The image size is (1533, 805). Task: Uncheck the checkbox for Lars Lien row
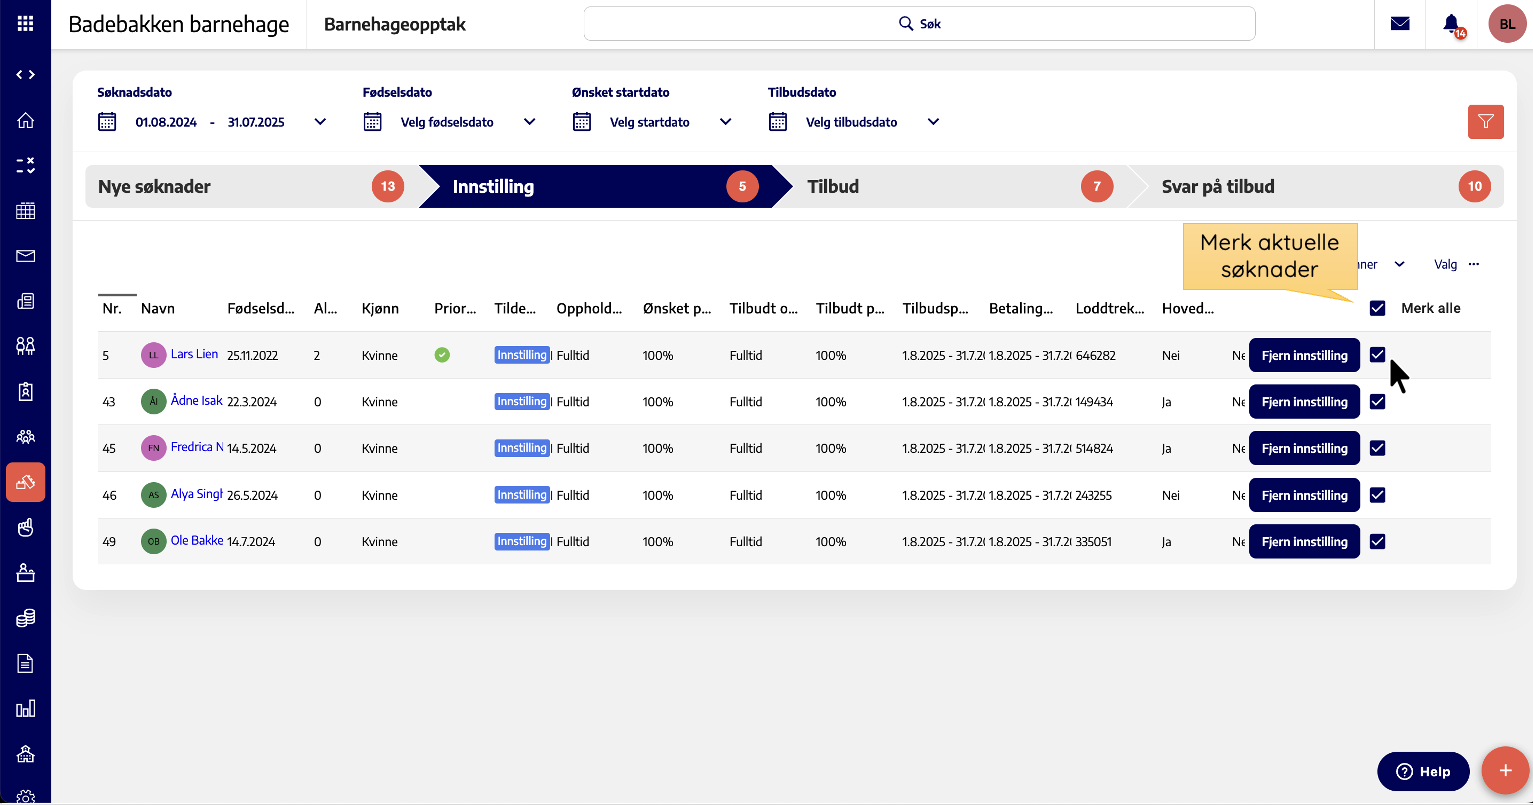[x=1378, y=355]
